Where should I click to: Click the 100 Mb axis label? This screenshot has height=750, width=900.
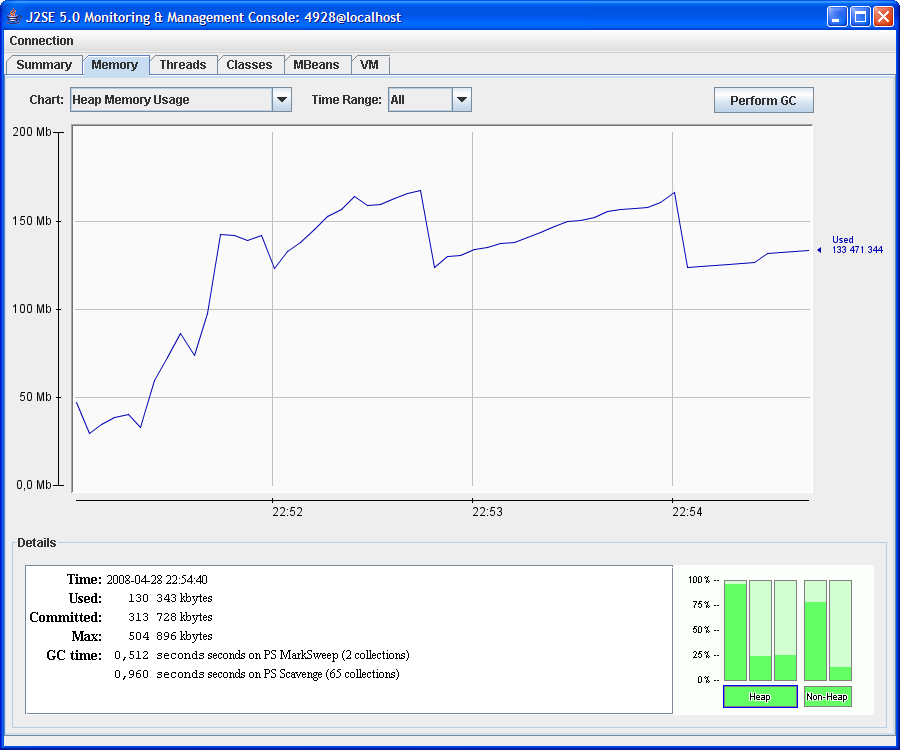click(x=32, y=309)
